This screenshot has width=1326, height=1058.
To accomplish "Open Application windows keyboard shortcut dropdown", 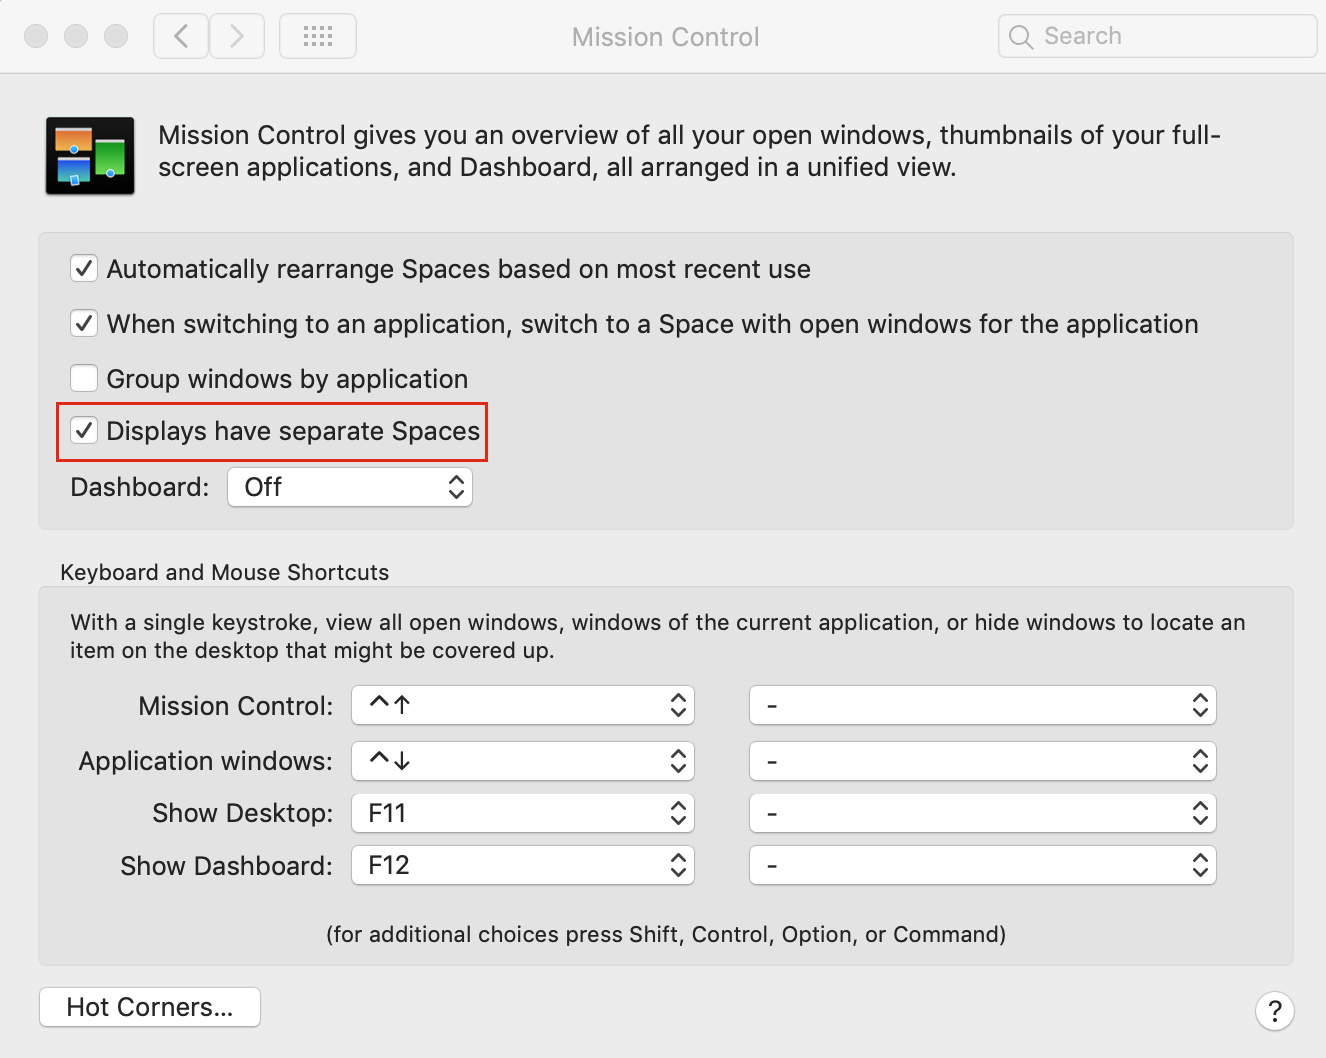I will coord(523,761).
